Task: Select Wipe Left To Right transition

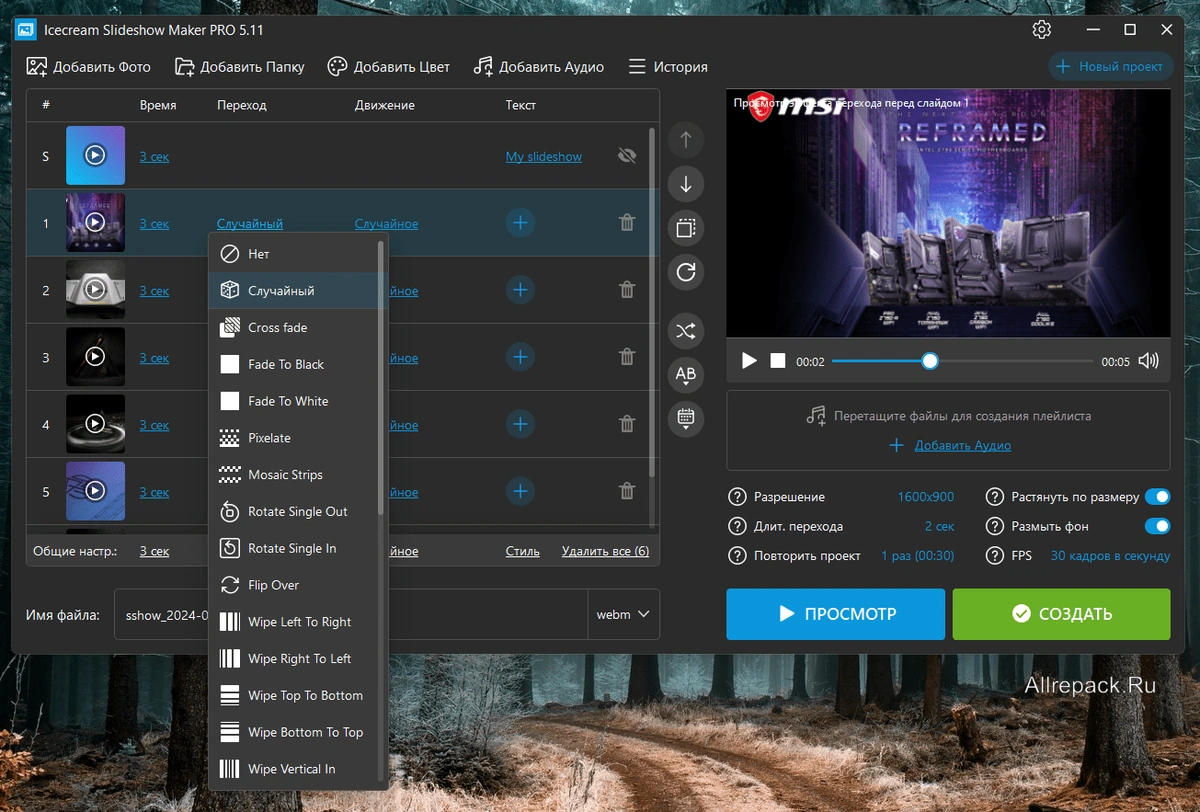Action: click(x=292, y=622)
